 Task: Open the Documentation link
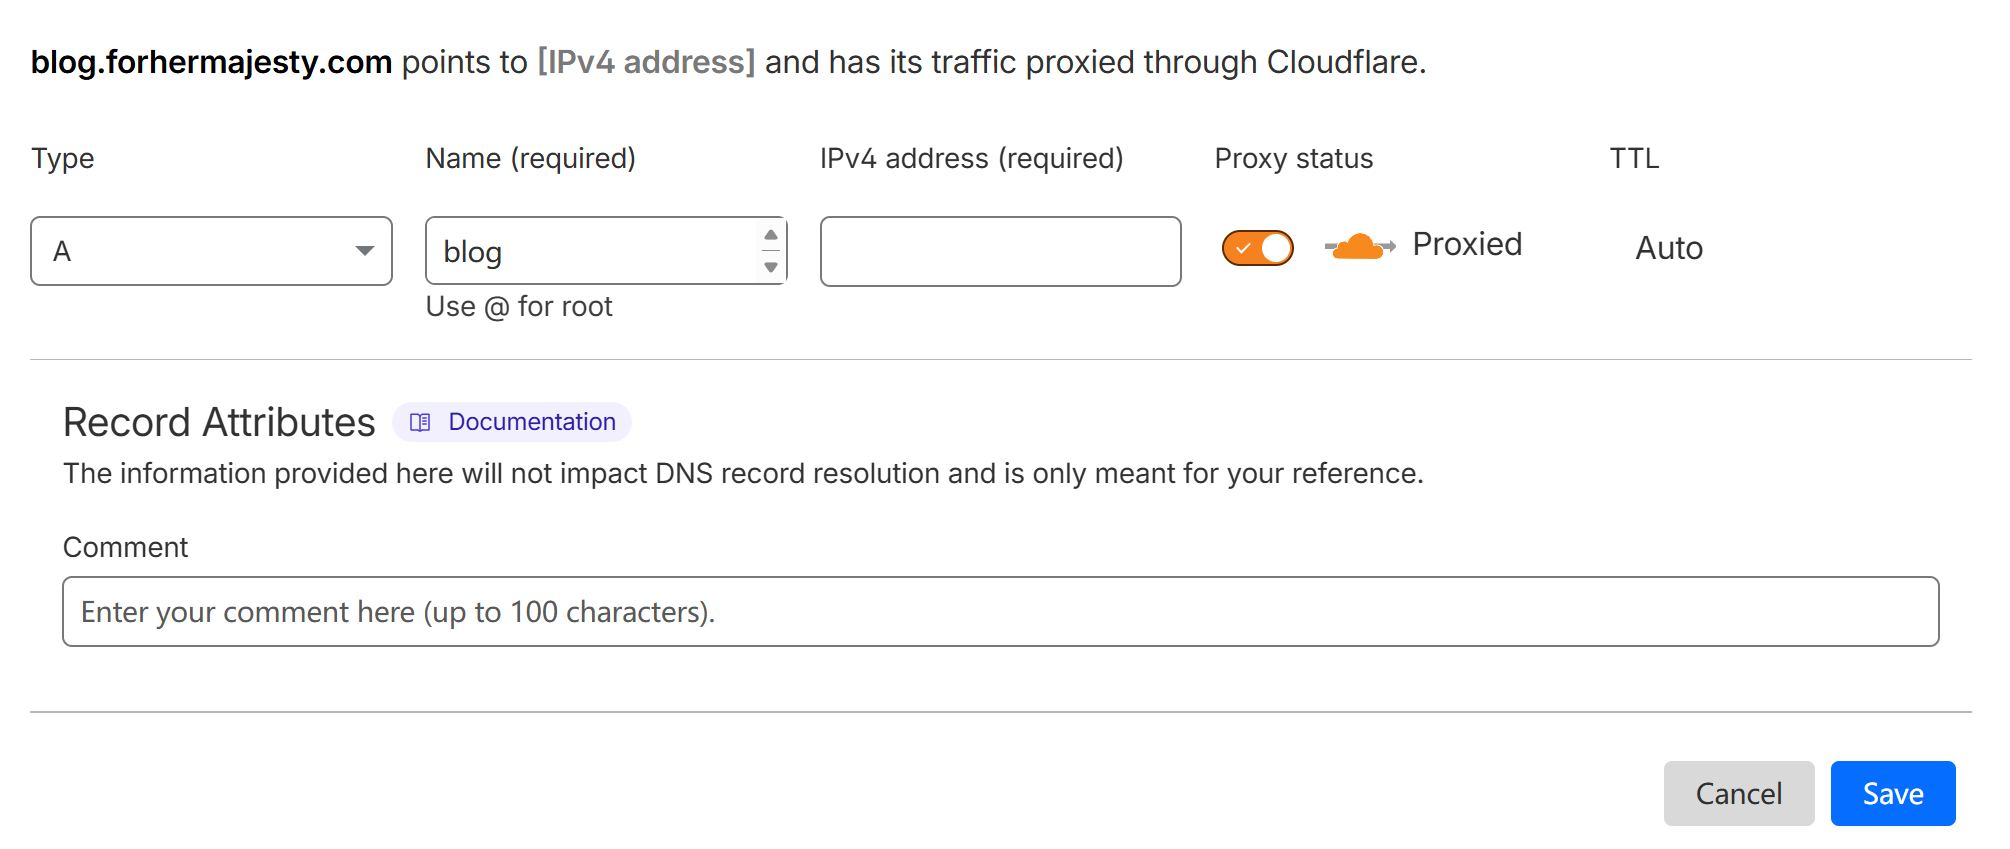point(531,422)
